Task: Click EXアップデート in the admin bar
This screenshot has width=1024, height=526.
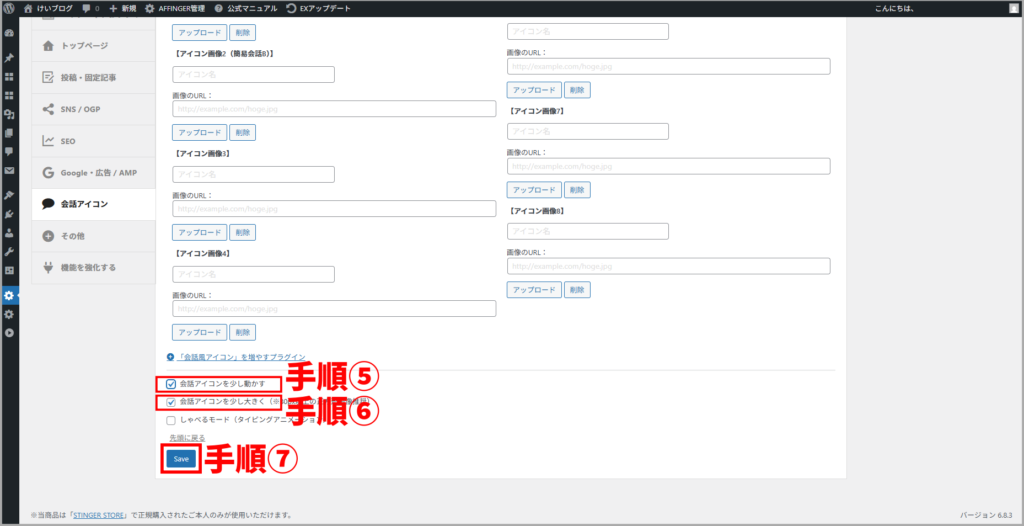Action: 290,8
